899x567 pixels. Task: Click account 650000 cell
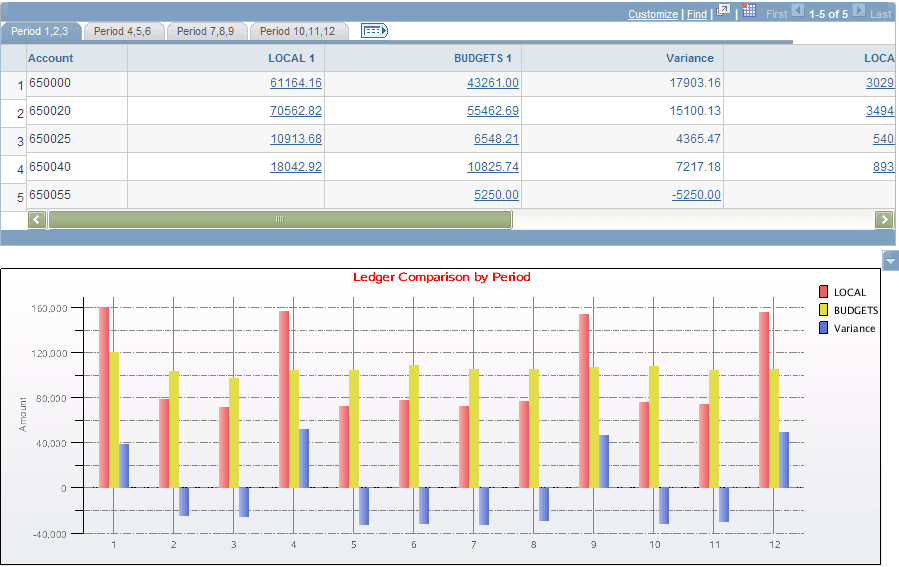point(50,83)
